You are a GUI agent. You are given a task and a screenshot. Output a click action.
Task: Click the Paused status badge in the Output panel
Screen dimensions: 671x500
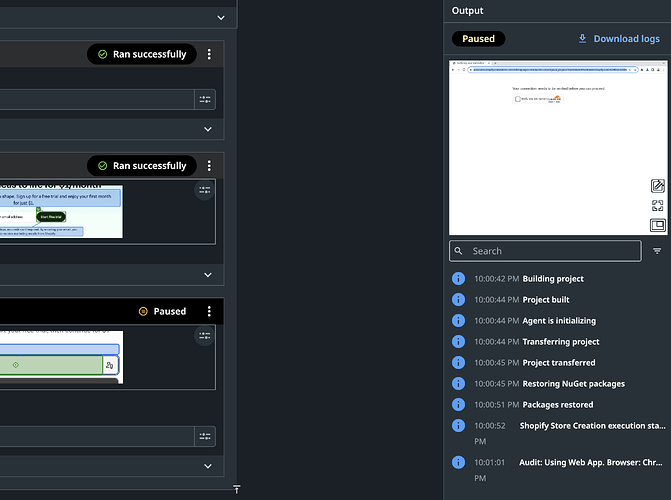pos(478,39)
